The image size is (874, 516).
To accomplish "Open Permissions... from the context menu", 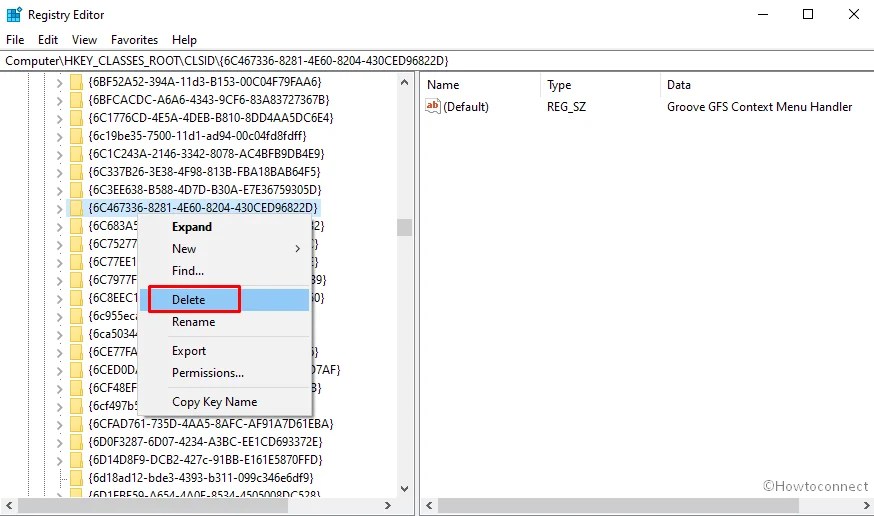I will (x=208, y=373).
